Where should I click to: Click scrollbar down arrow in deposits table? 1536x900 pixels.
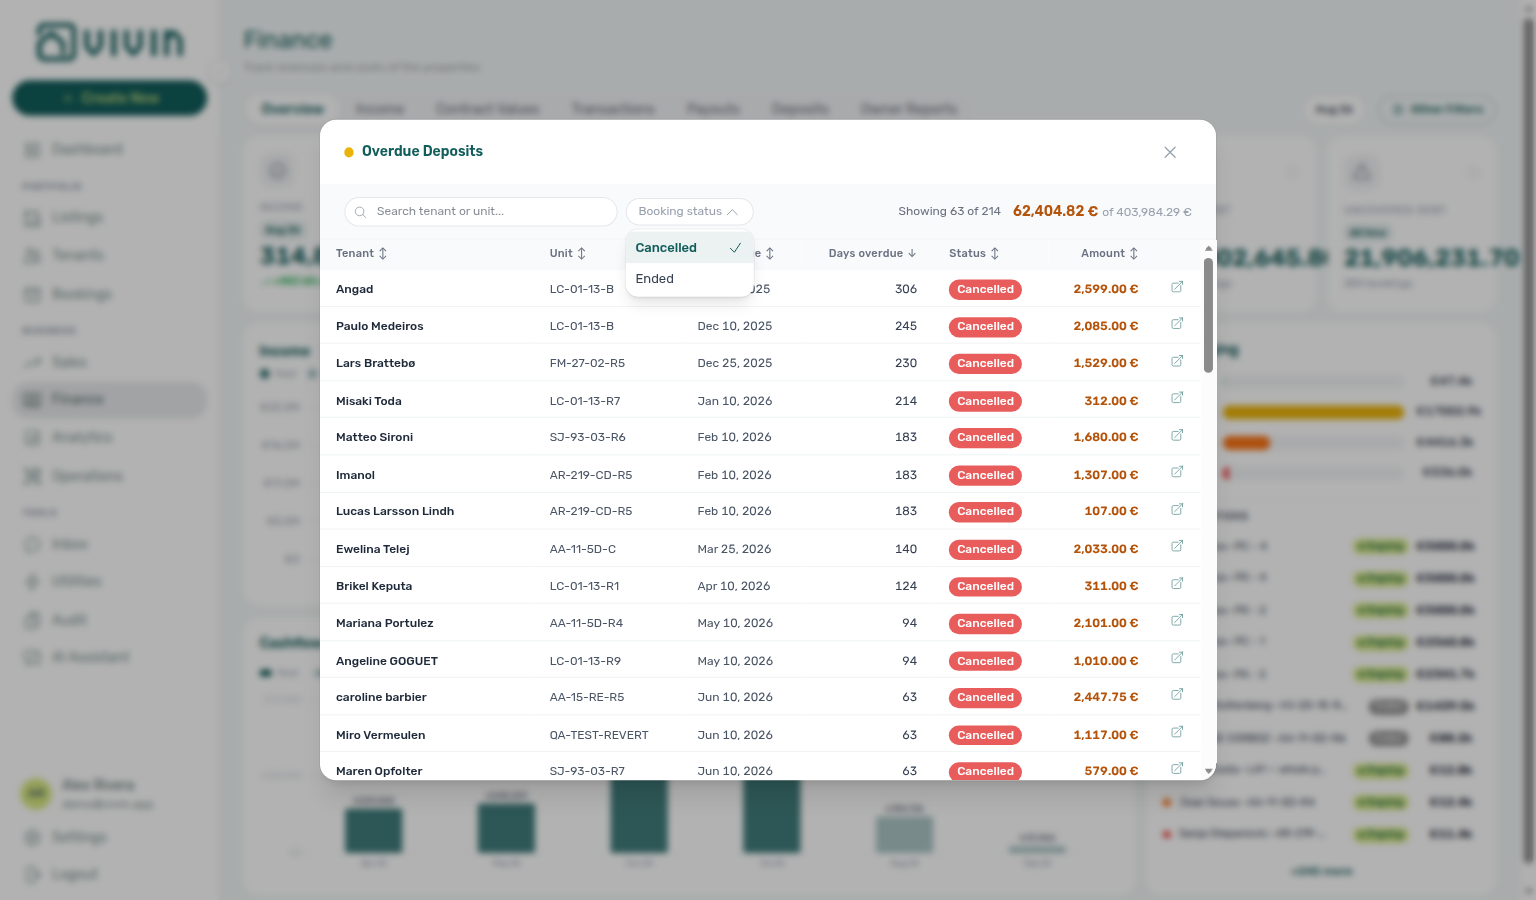click(1208, 772)
